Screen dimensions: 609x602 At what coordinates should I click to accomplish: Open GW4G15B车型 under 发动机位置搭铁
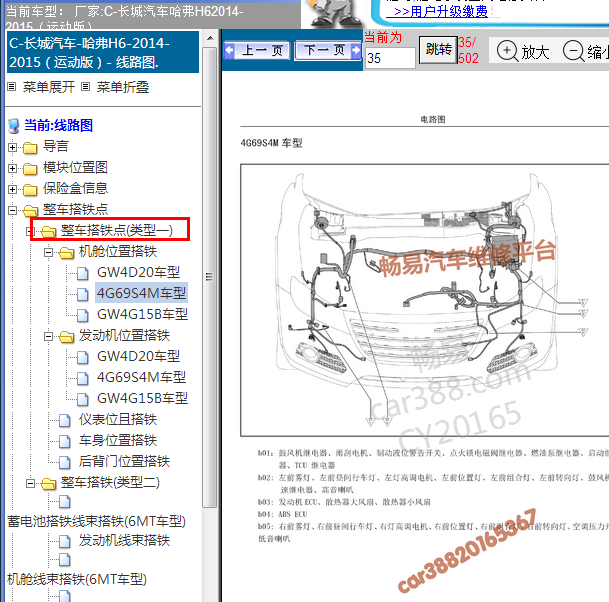[x=142, y=398]
